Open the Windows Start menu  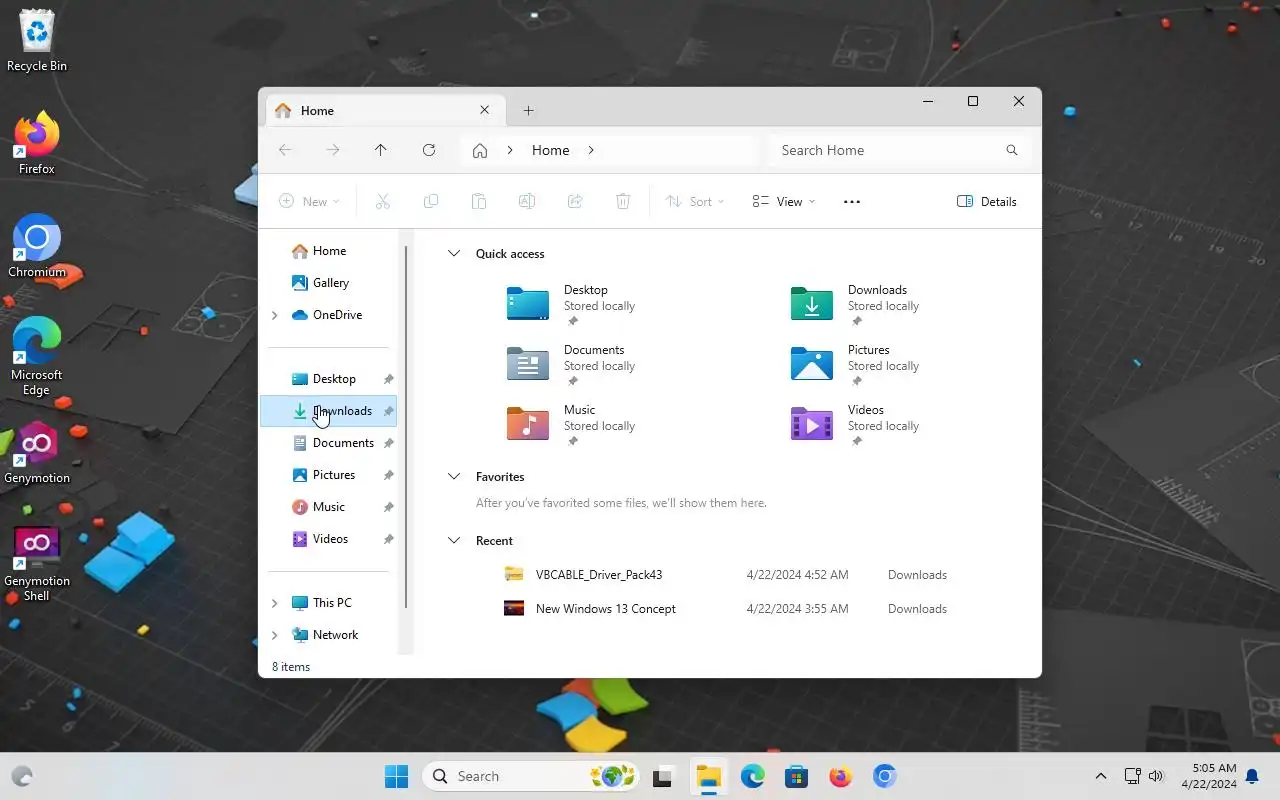click(397, 776)
